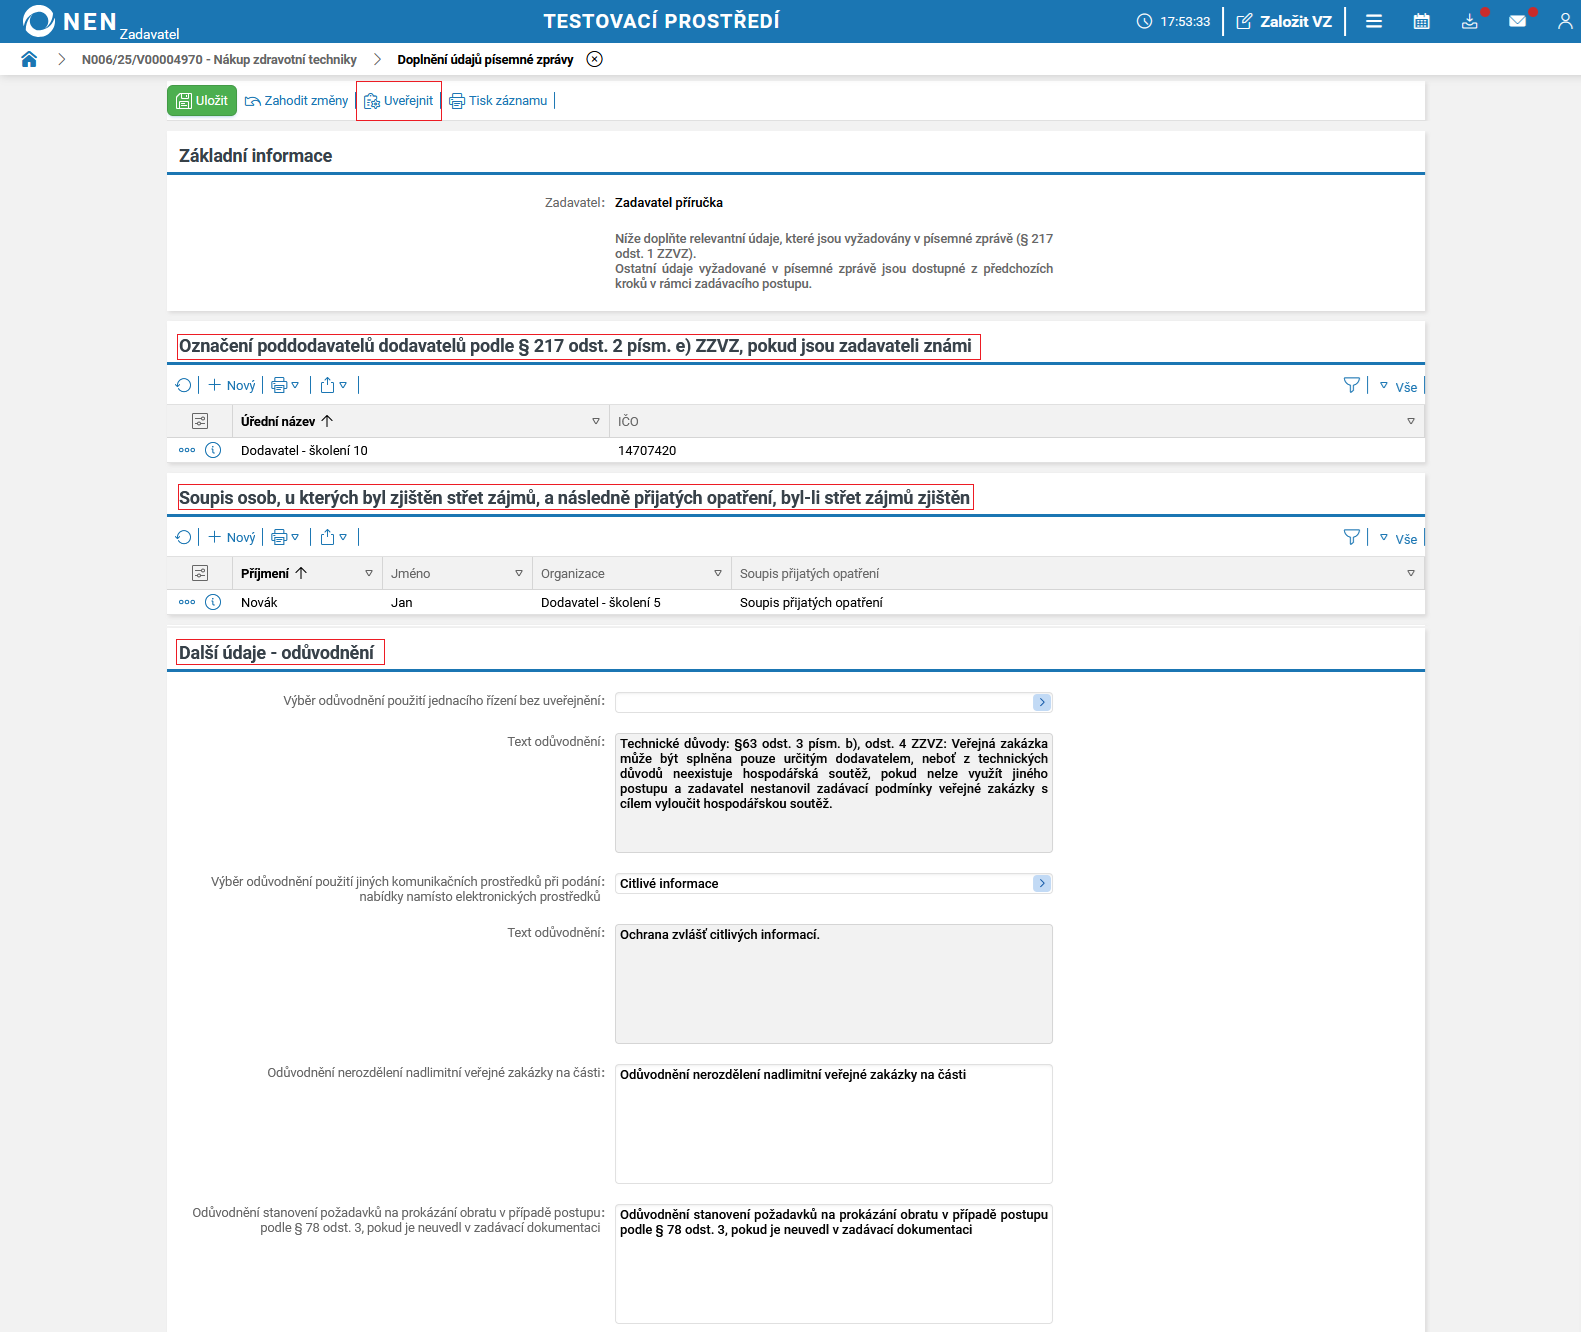
Task: Export the střet zájmů list
Action: [x=333, y=537]
